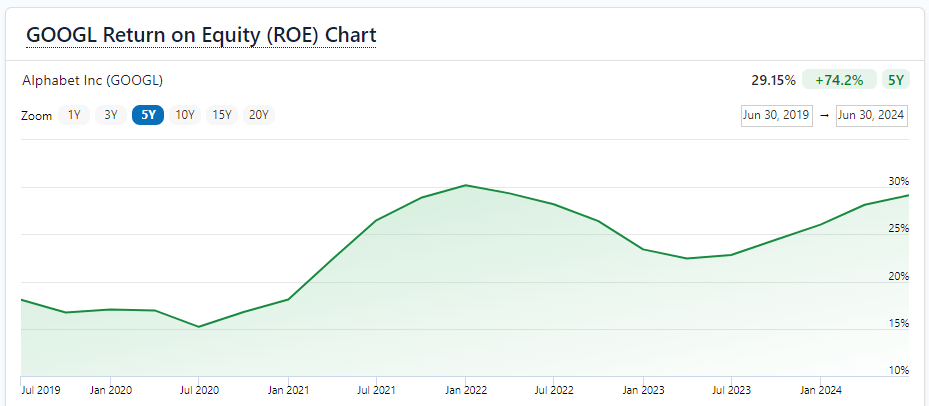This screenshot has height=406, width=929.
Task: Select the 15Y zoom range
Action: pyautogui.click(x=222, y=115)
